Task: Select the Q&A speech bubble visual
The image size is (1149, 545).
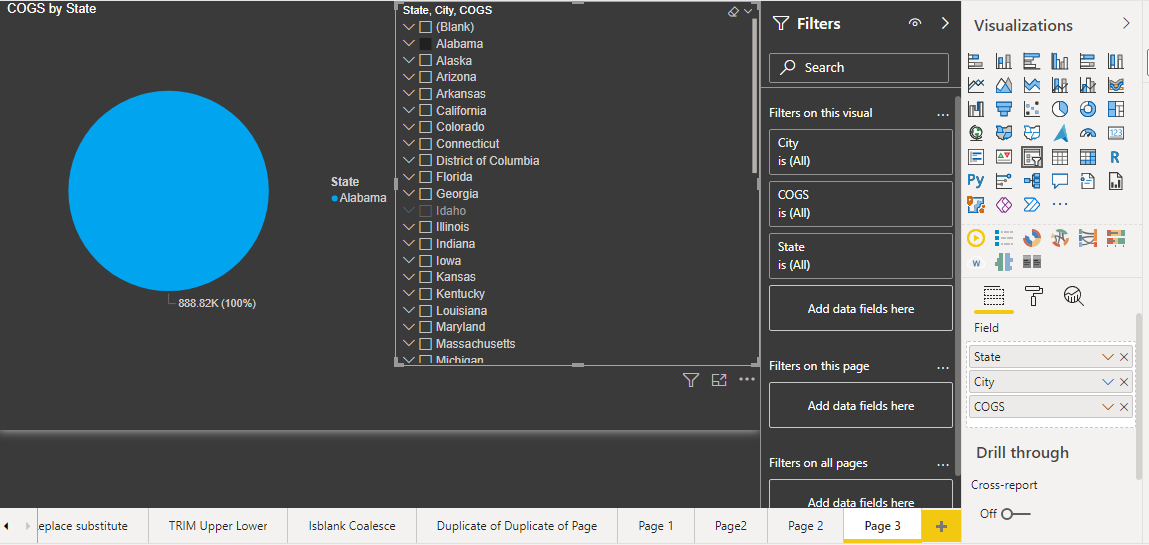Action: point(1060,180)
